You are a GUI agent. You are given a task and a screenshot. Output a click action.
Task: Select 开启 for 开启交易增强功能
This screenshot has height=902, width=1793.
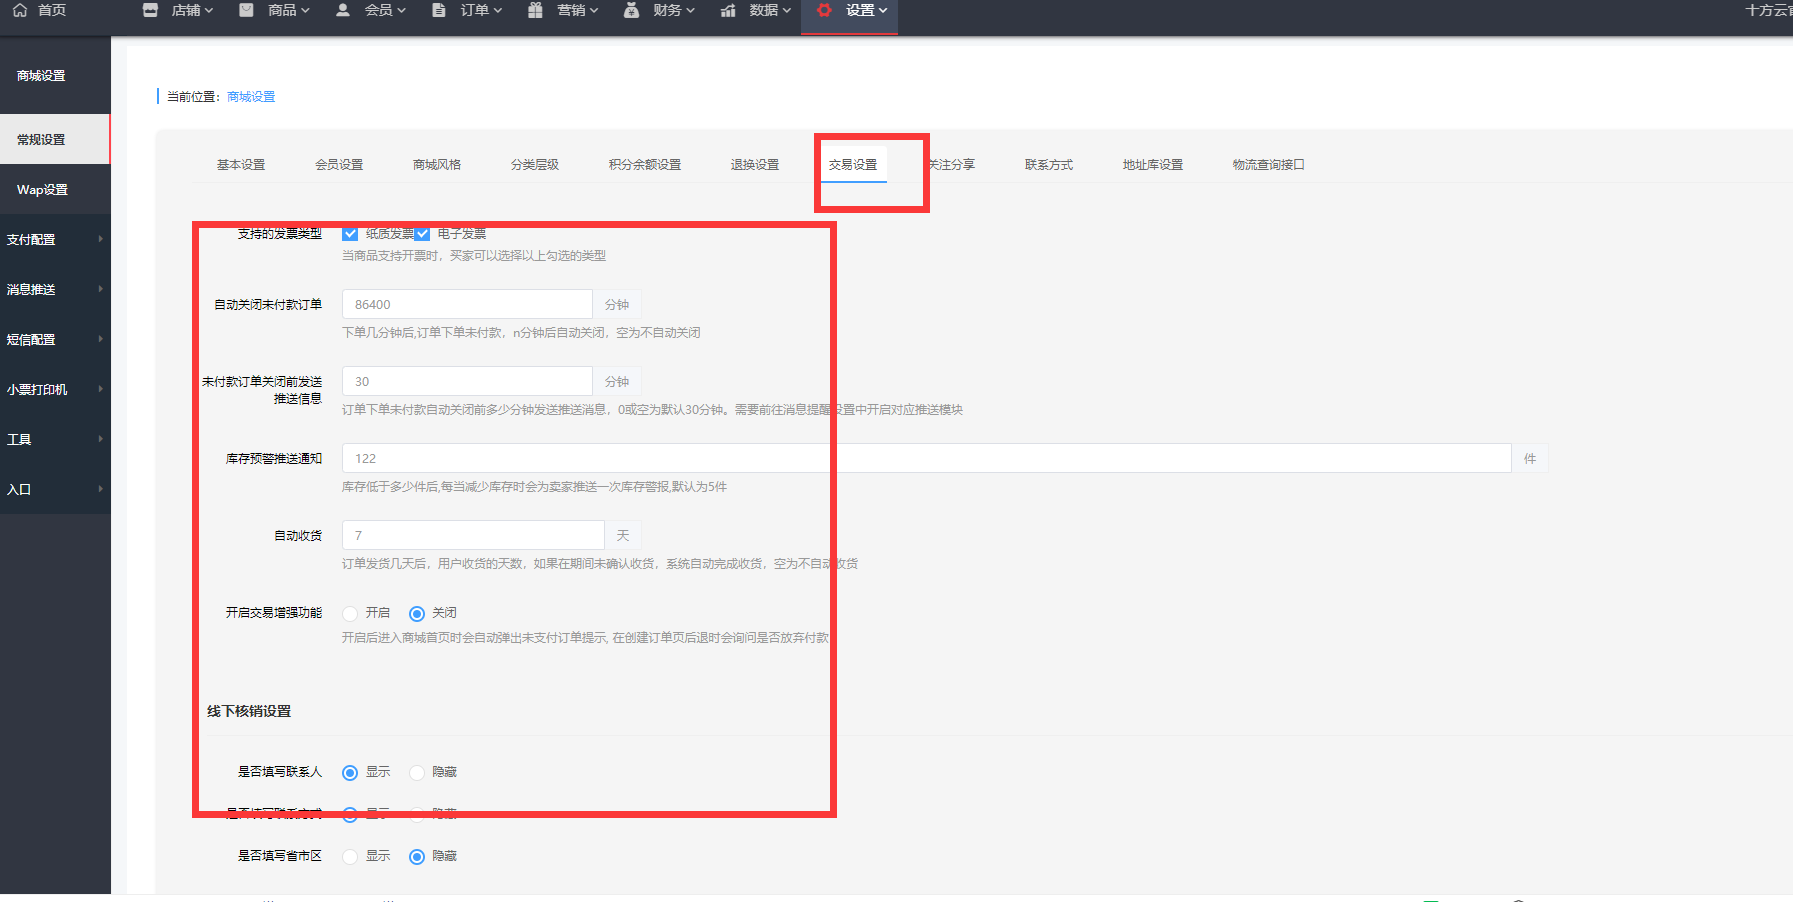(350, 613)
